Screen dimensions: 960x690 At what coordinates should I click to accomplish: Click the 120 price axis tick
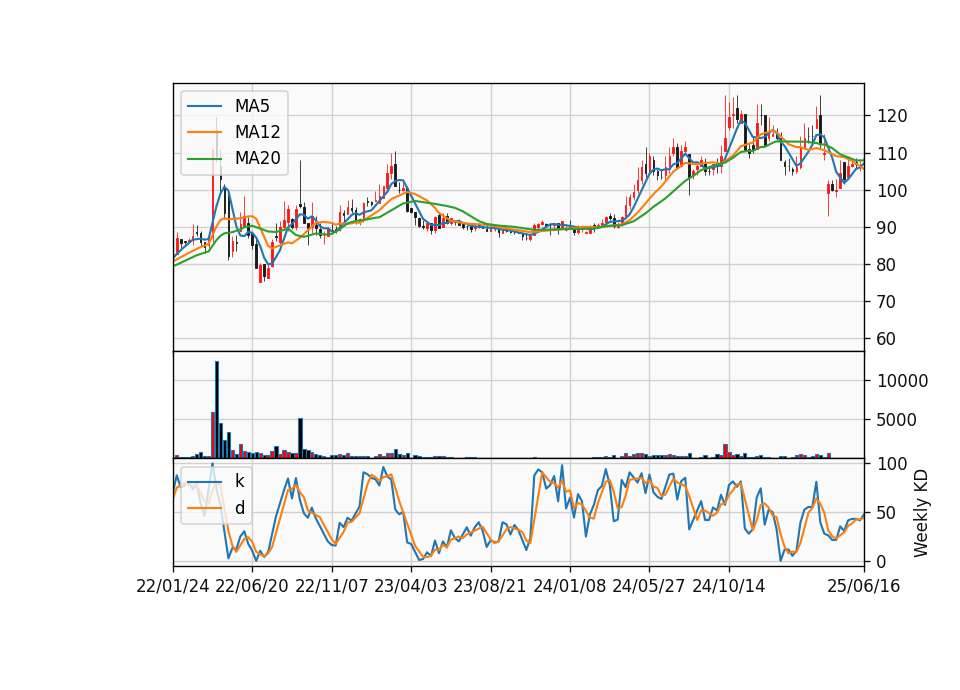pos(892,116)
